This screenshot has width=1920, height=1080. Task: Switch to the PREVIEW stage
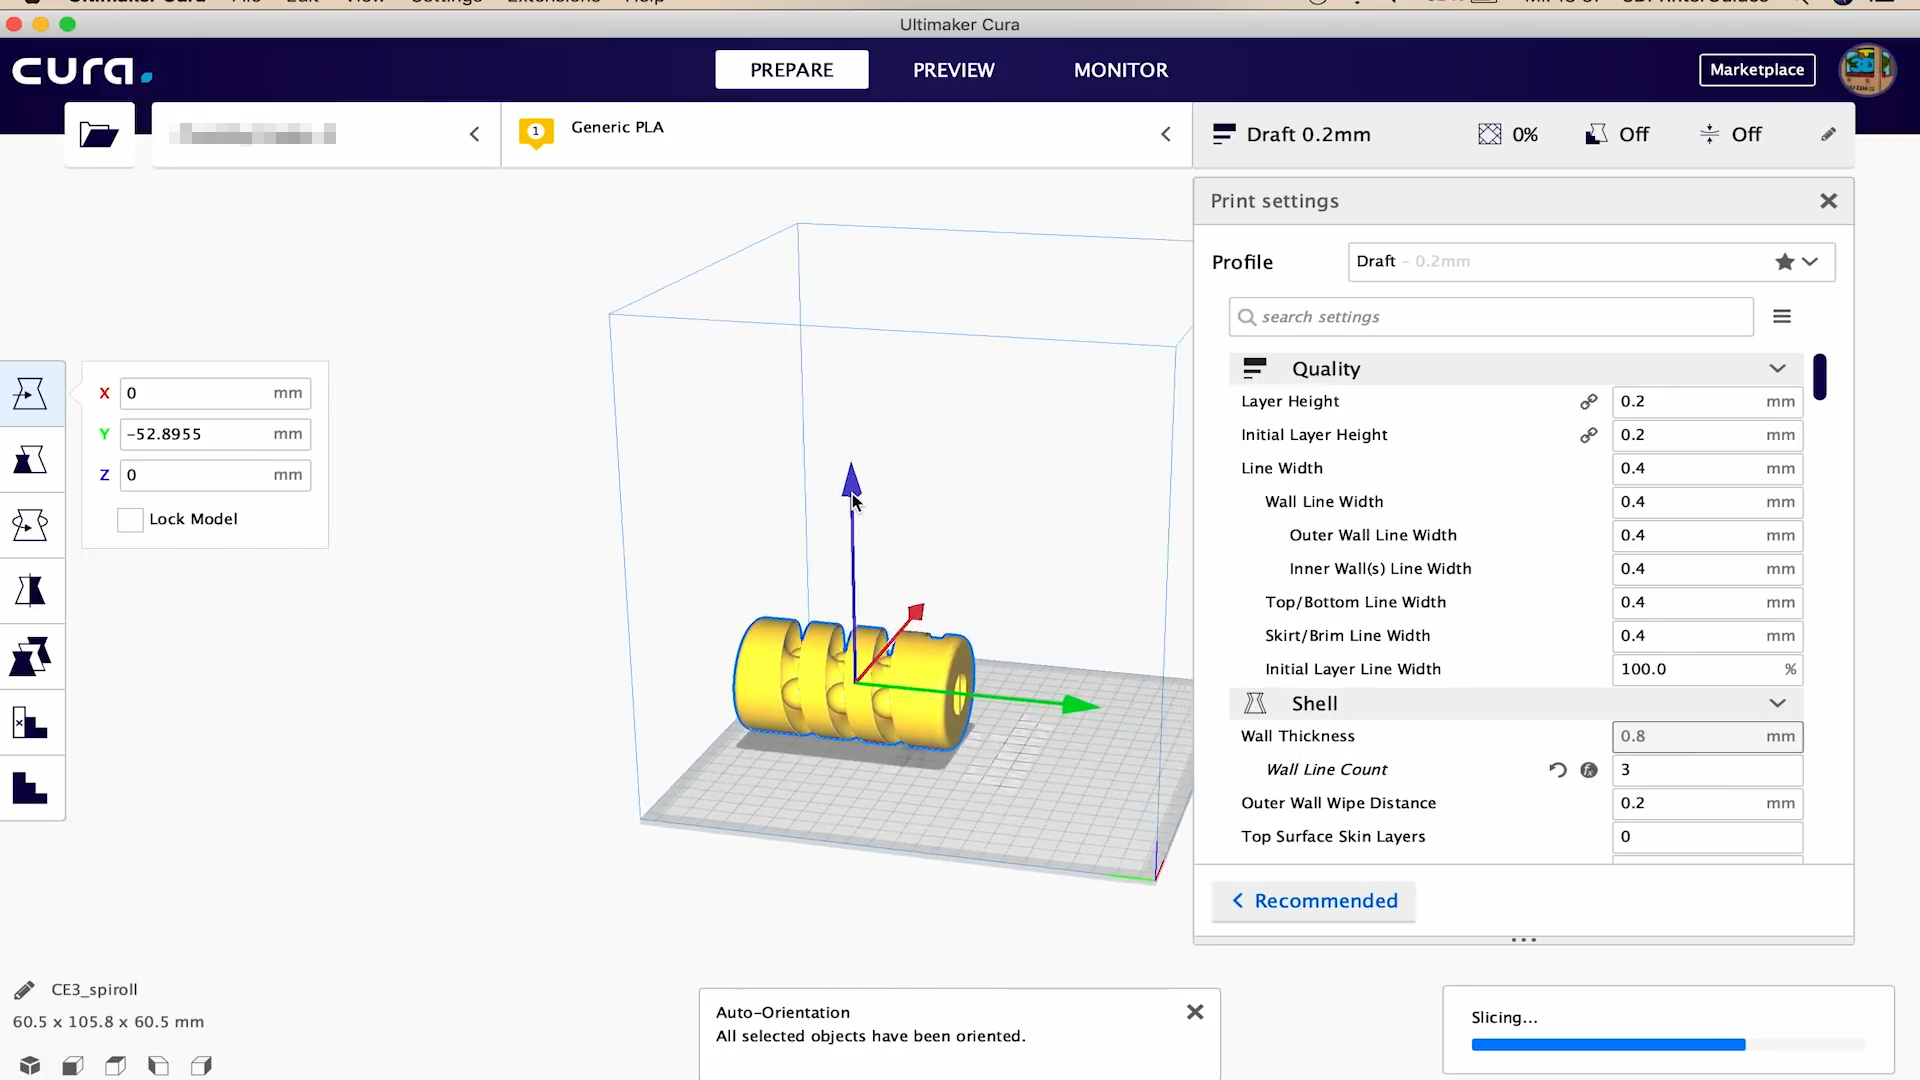click(x=954, y=70)
